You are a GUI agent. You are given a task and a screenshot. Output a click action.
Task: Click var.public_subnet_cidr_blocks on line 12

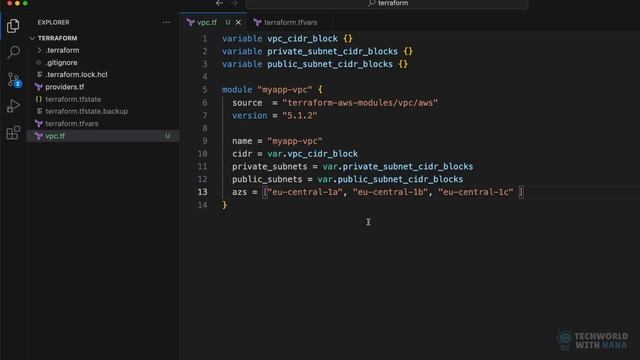click(x=390, y=179)
